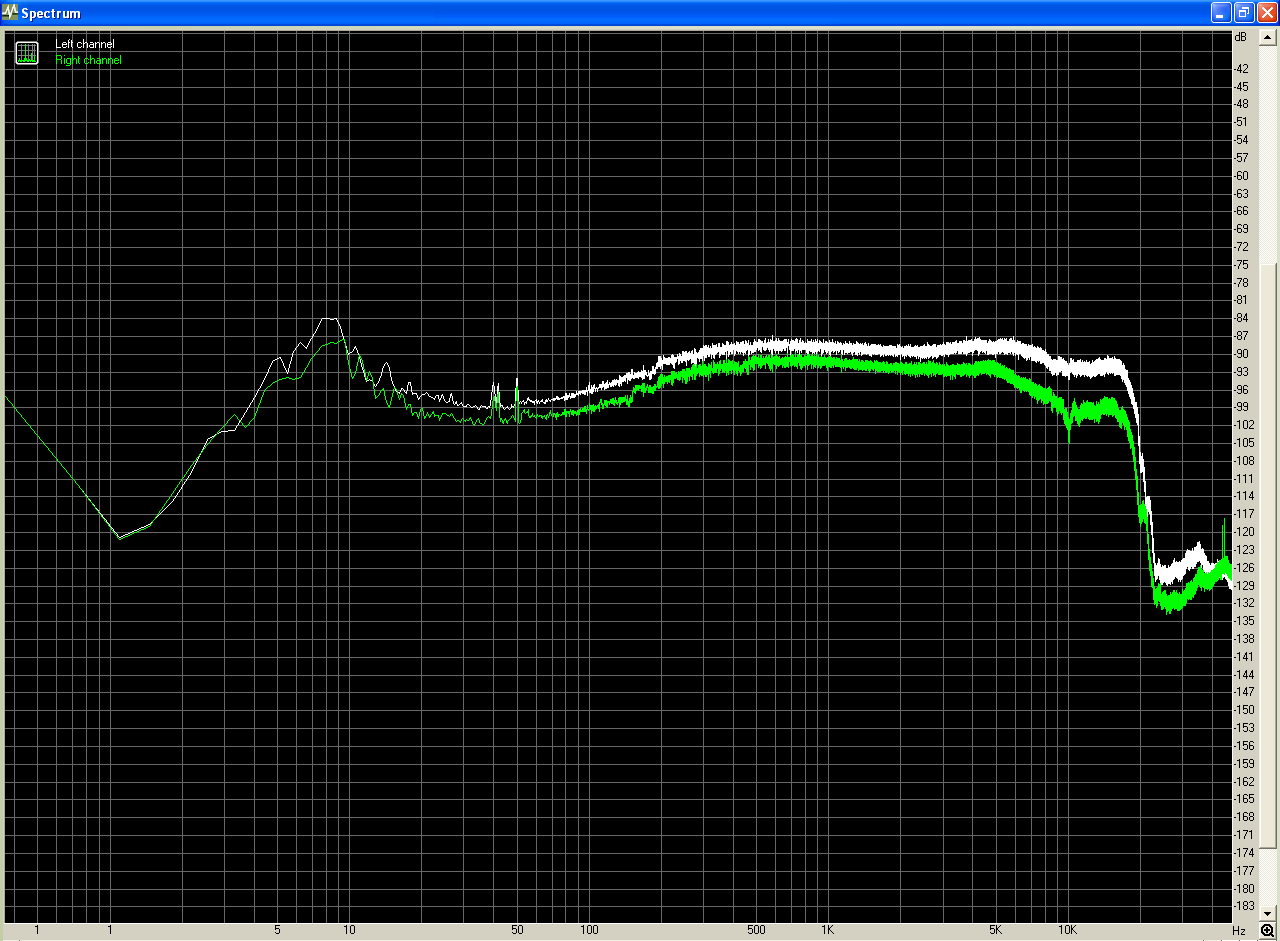Restore down the Spectrum window
Viewport: 1280px width, 941px height.
click(x=1244, y=12)
